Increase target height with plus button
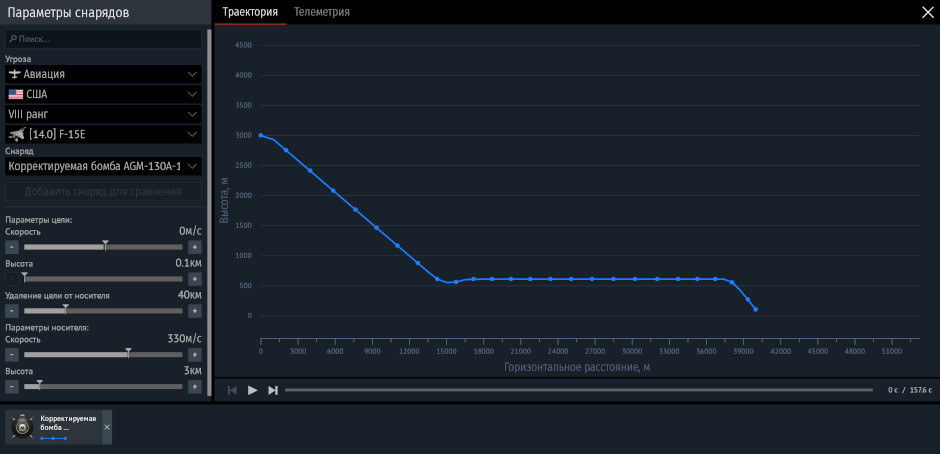This screenshot has height=454, width=940. 194,279
